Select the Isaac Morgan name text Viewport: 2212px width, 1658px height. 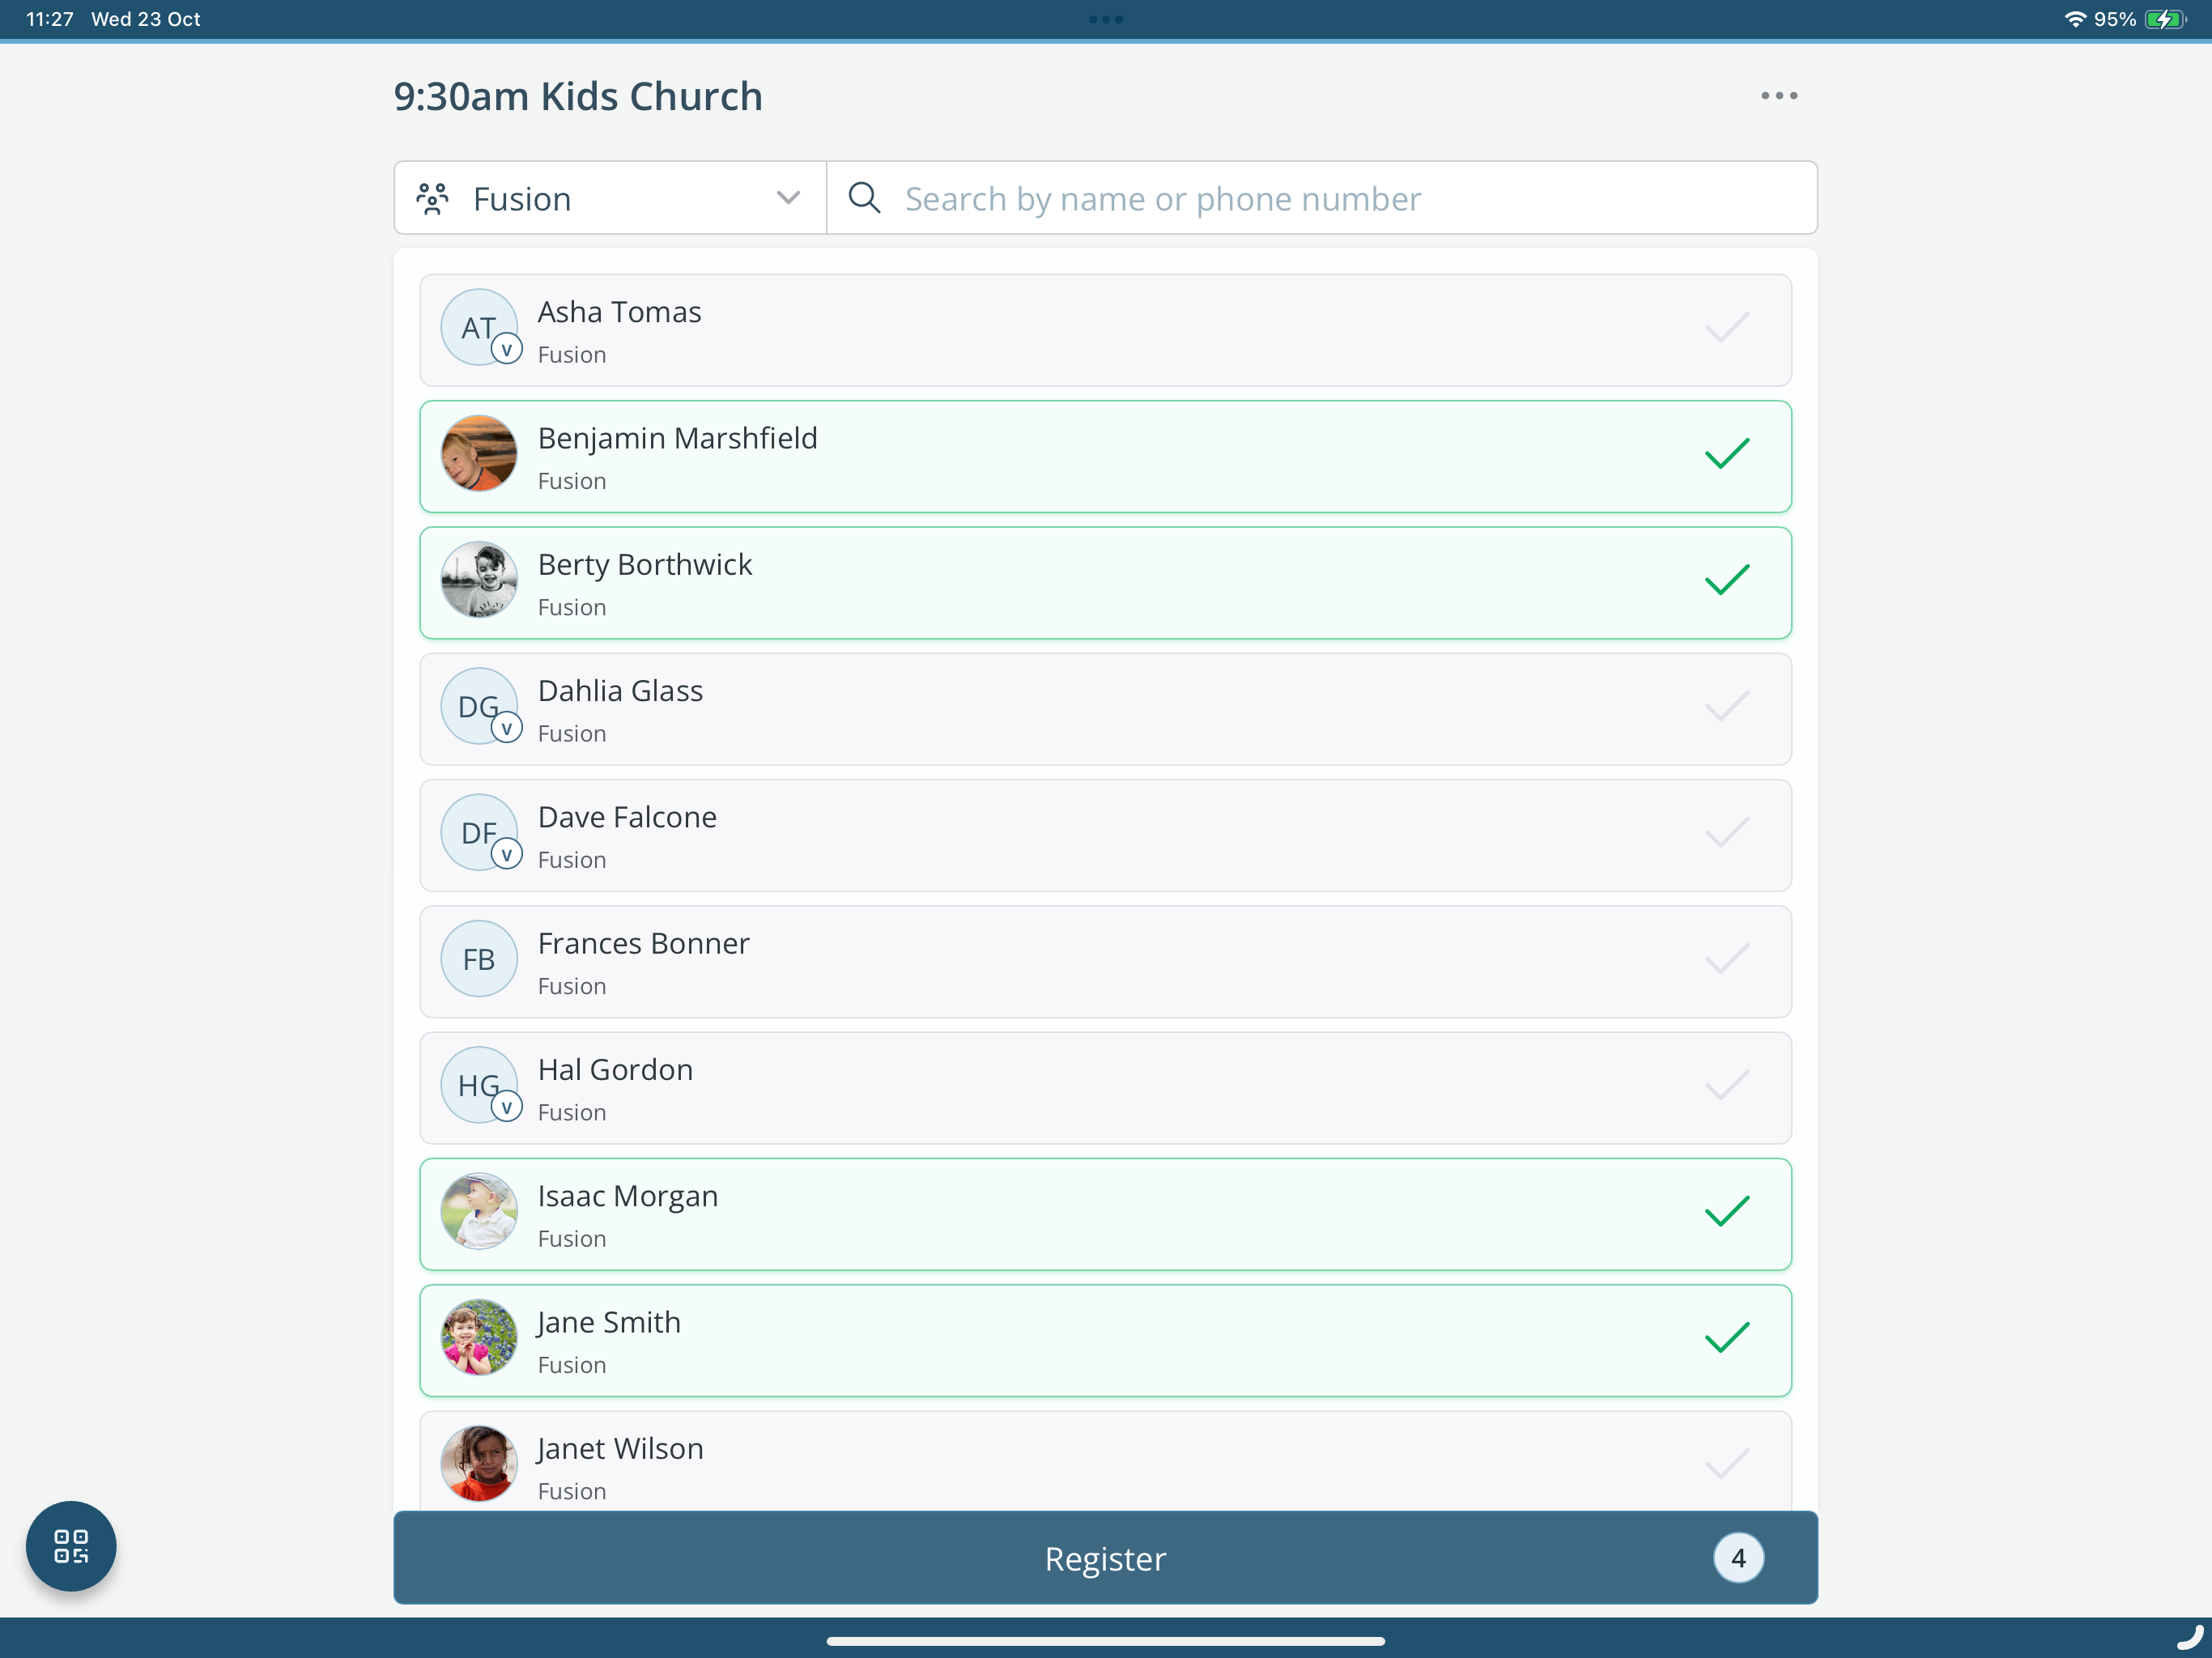(628, 1196)
